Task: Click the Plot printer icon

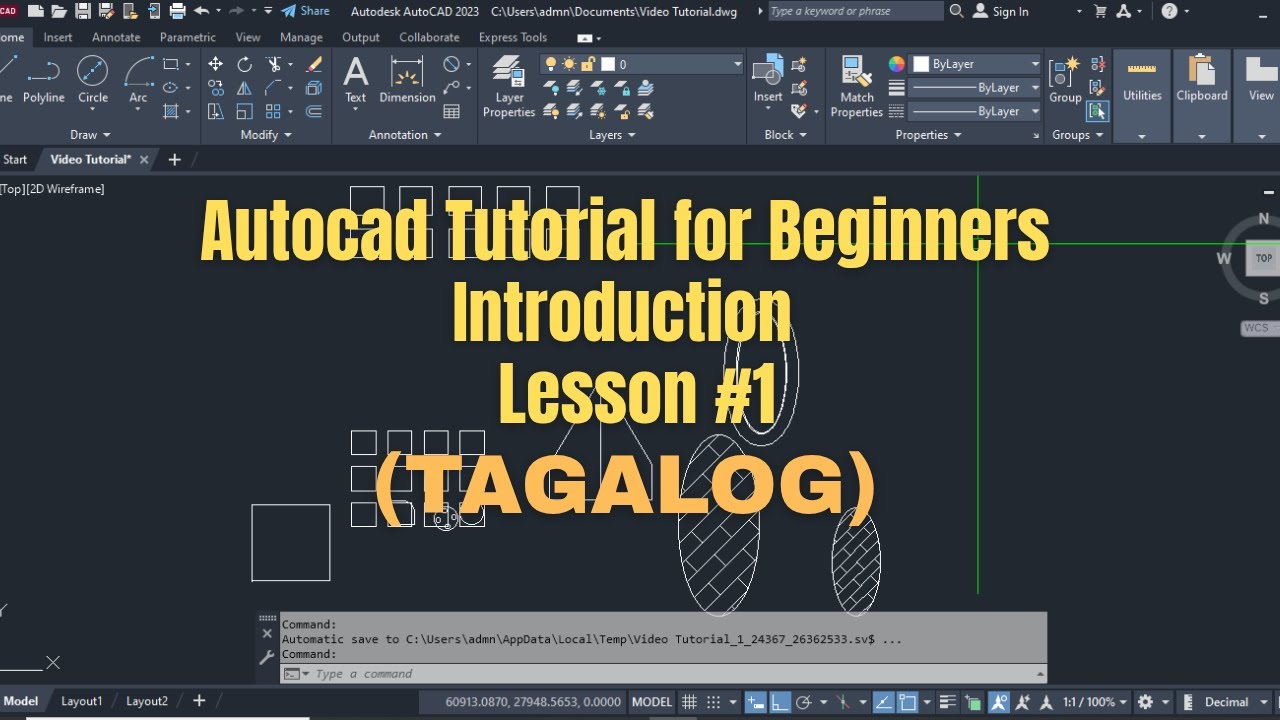Action: pos(176,11)
